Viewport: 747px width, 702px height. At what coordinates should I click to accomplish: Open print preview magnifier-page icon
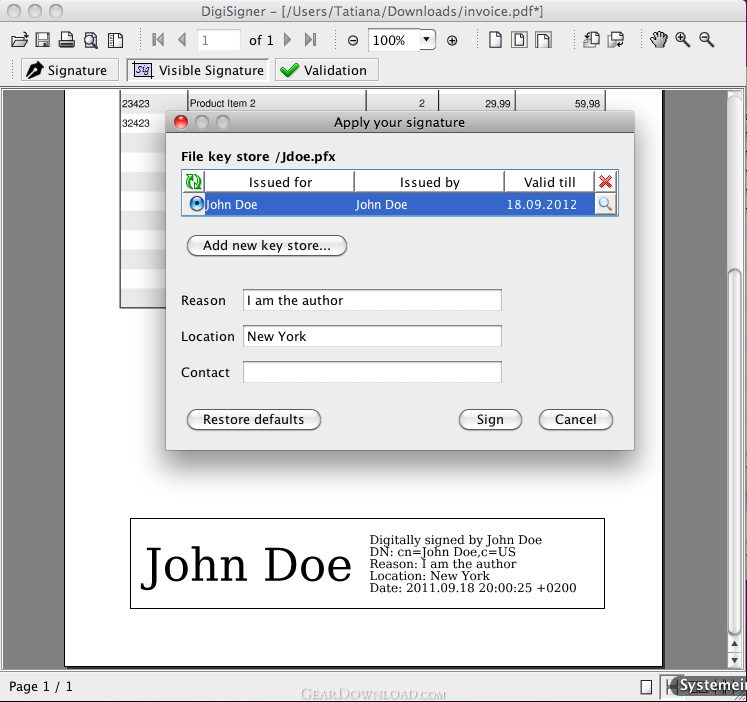coord(91,40)
